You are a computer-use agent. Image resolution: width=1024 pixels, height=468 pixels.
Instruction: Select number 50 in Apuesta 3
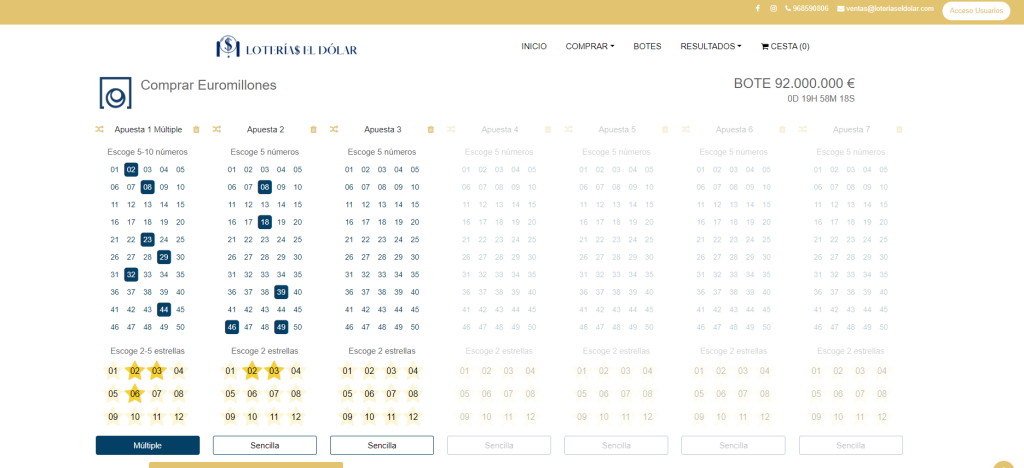(x=415, y=327)
